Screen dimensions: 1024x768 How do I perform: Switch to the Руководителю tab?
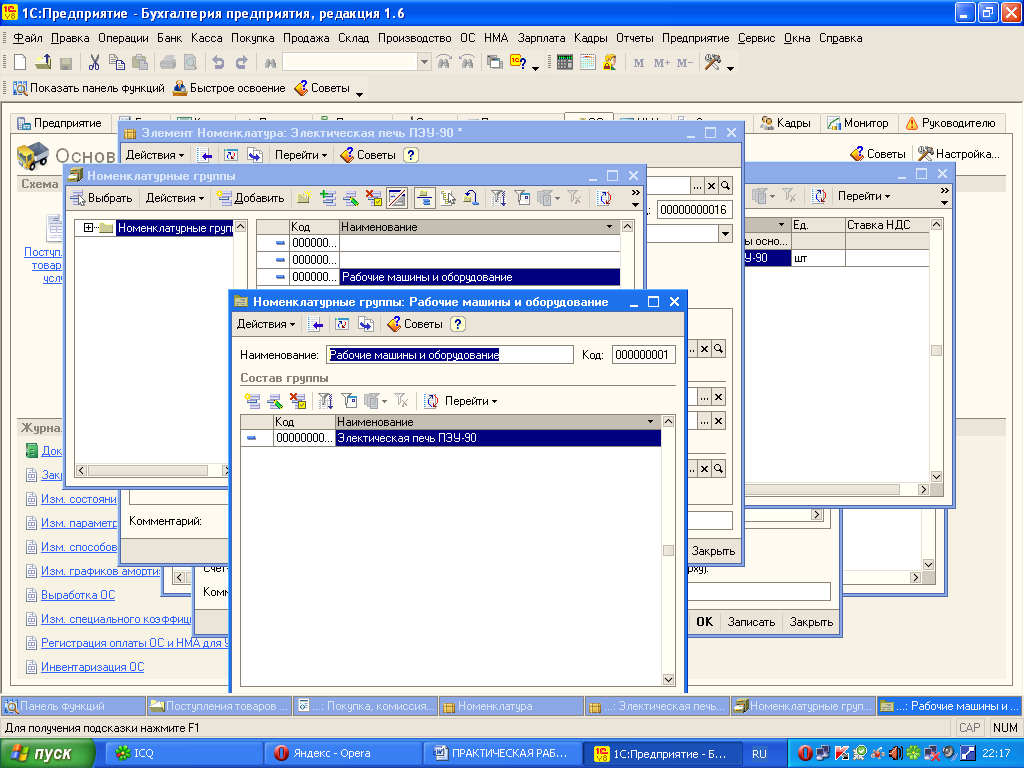coord(951,123)
